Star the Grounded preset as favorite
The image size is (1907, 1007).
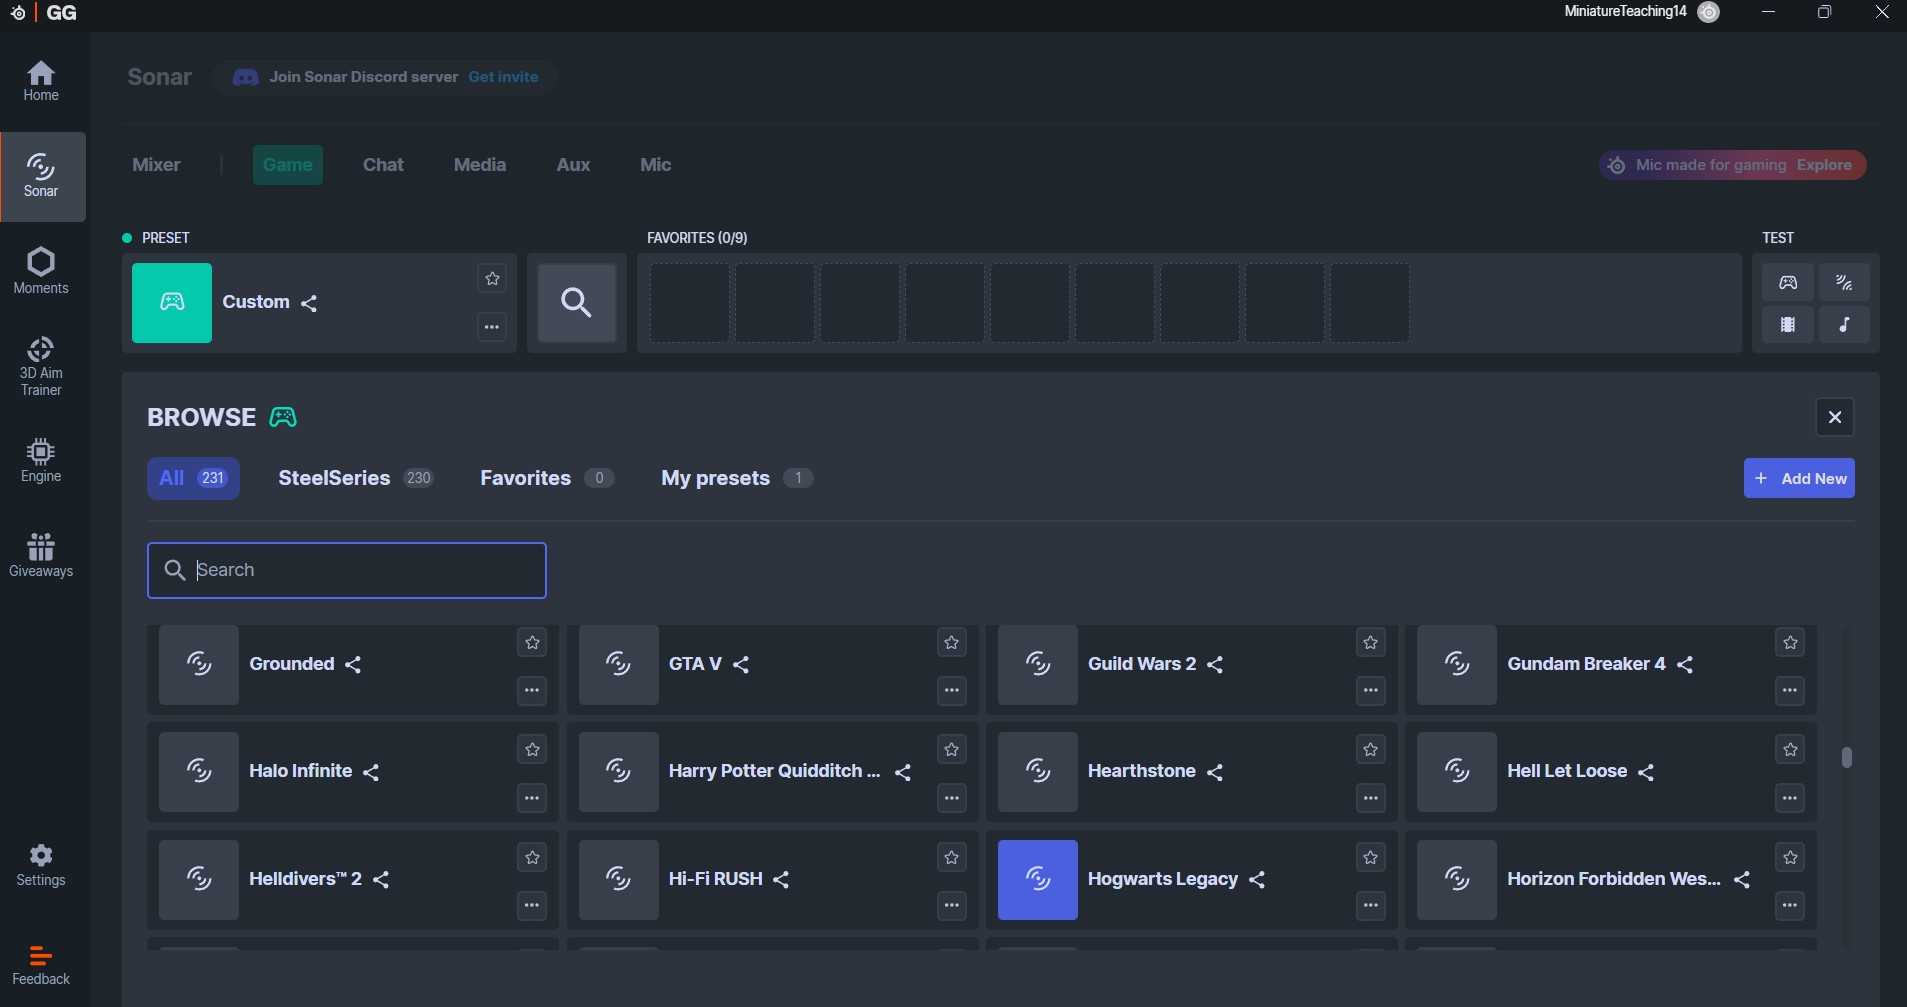pos(532,643)
